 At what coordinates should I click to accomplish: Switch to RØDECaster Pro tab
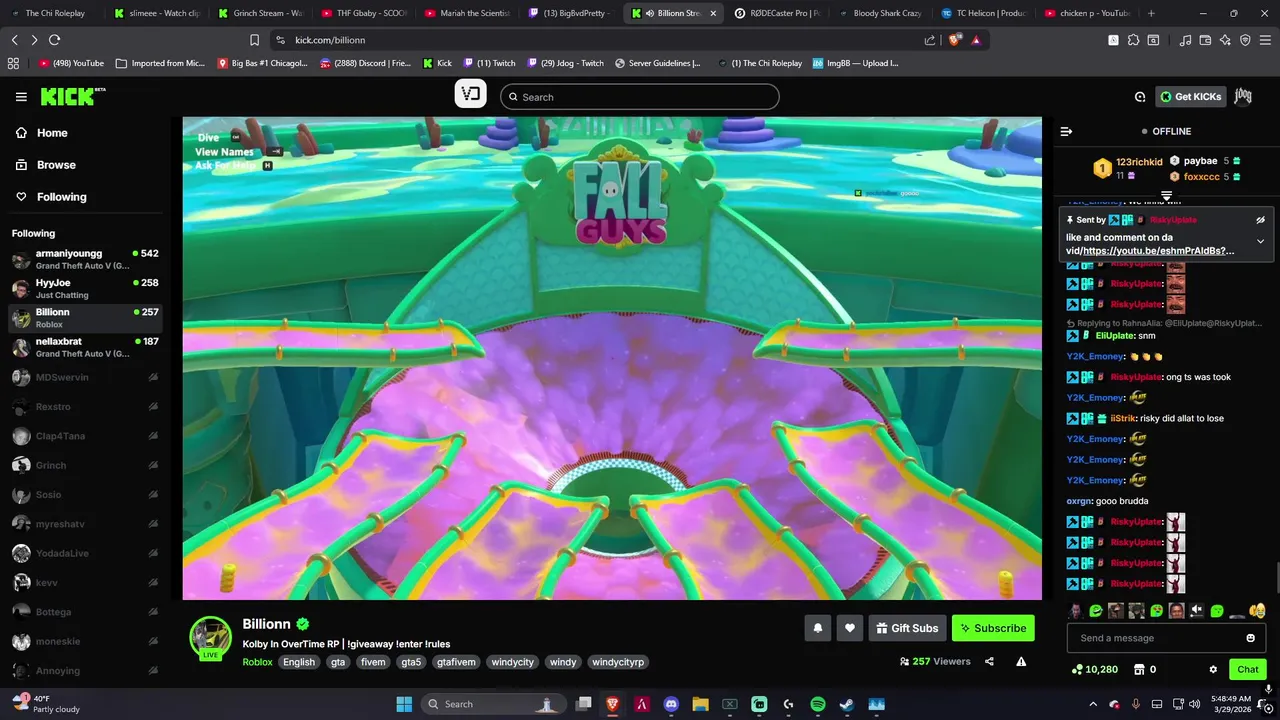click(777, 13)
